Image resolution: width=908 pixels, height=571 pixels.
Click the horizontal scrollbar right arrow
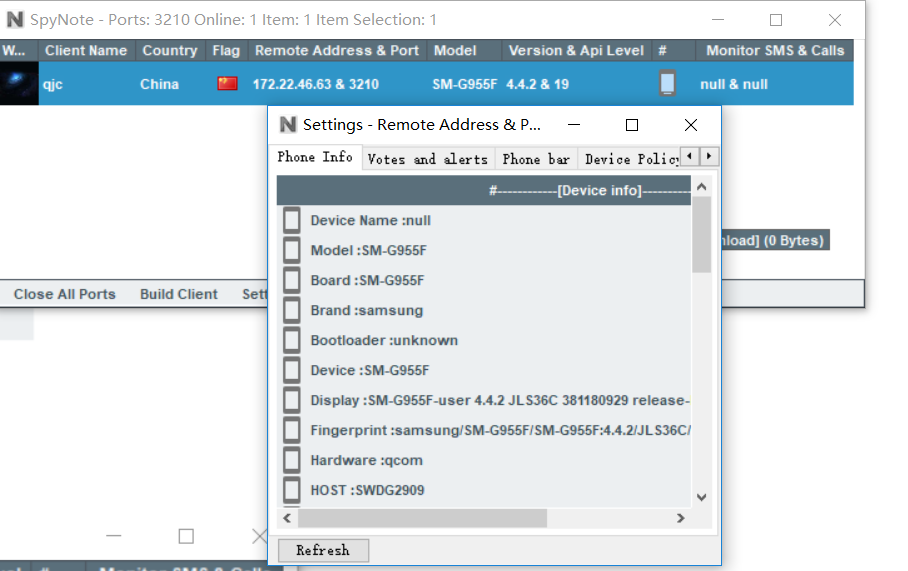tap(681, 518)
